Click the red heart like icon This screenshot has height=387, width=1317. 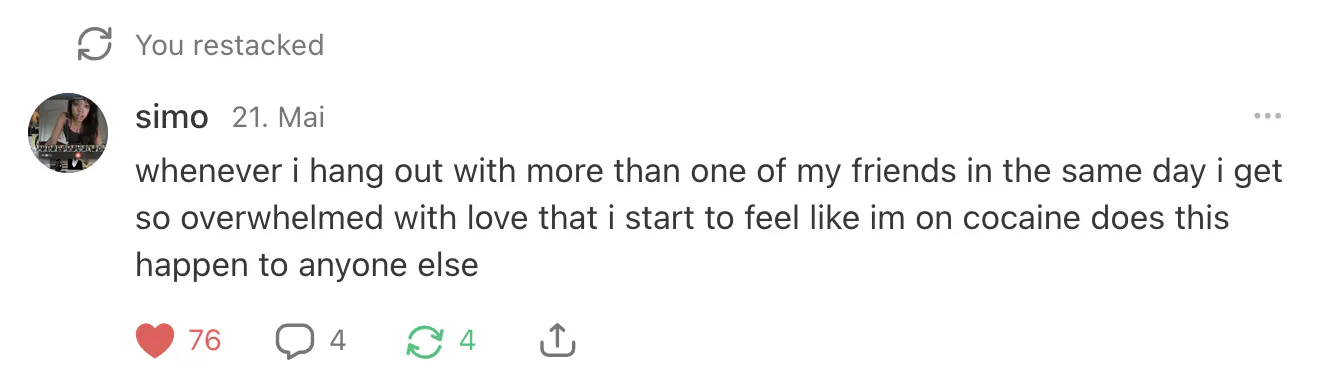coord(155,341)
